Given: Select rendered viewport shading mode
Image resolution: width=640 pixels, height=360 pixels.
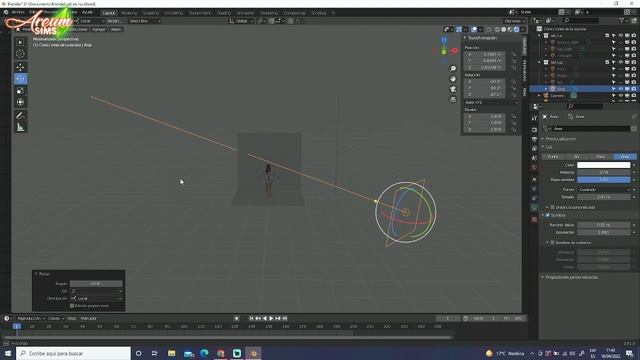Looking at the screenshot, I should [517, 29].
